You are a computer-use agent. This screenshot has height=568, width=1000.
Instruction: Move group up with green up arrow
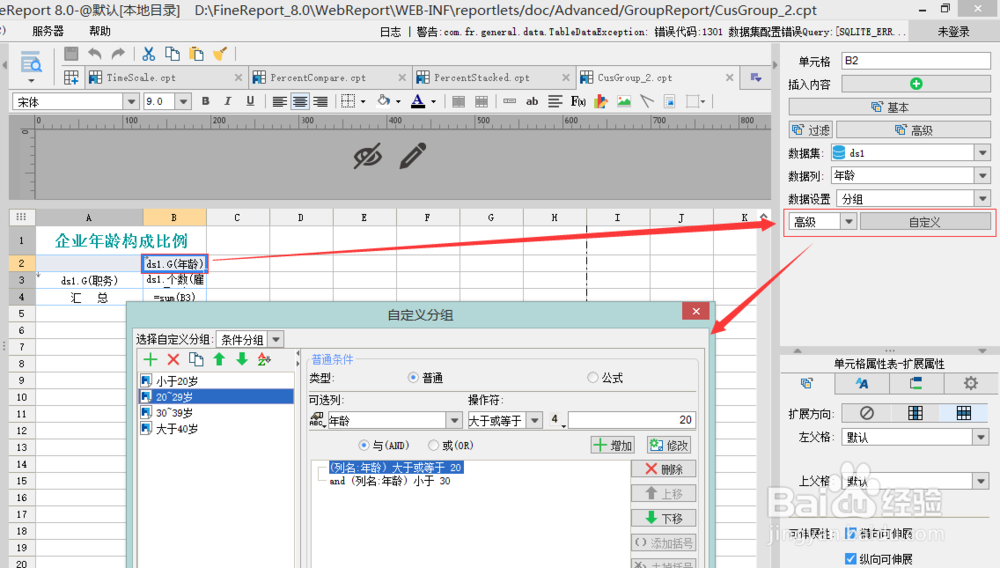click(x=219, y=360)
